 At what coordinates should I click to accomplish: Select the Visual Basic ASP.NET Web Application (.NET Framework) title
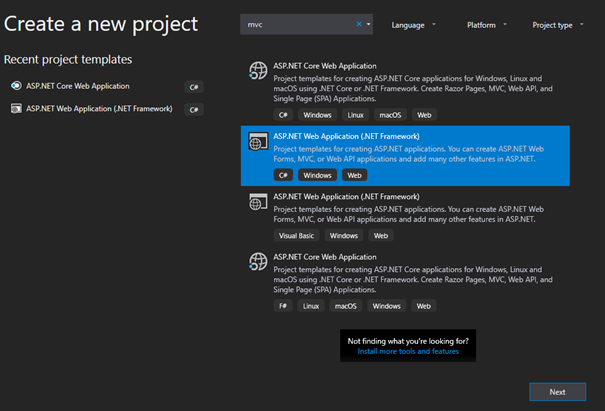tap(346, 196)
